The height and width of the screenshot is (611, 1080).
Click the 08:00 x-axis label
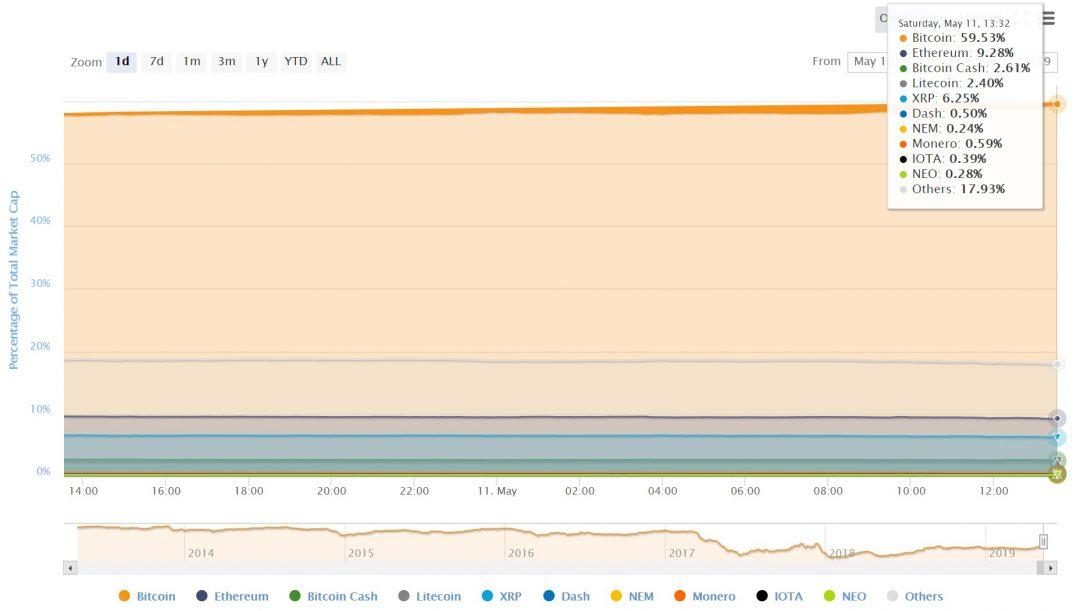(x=828, y=491)
